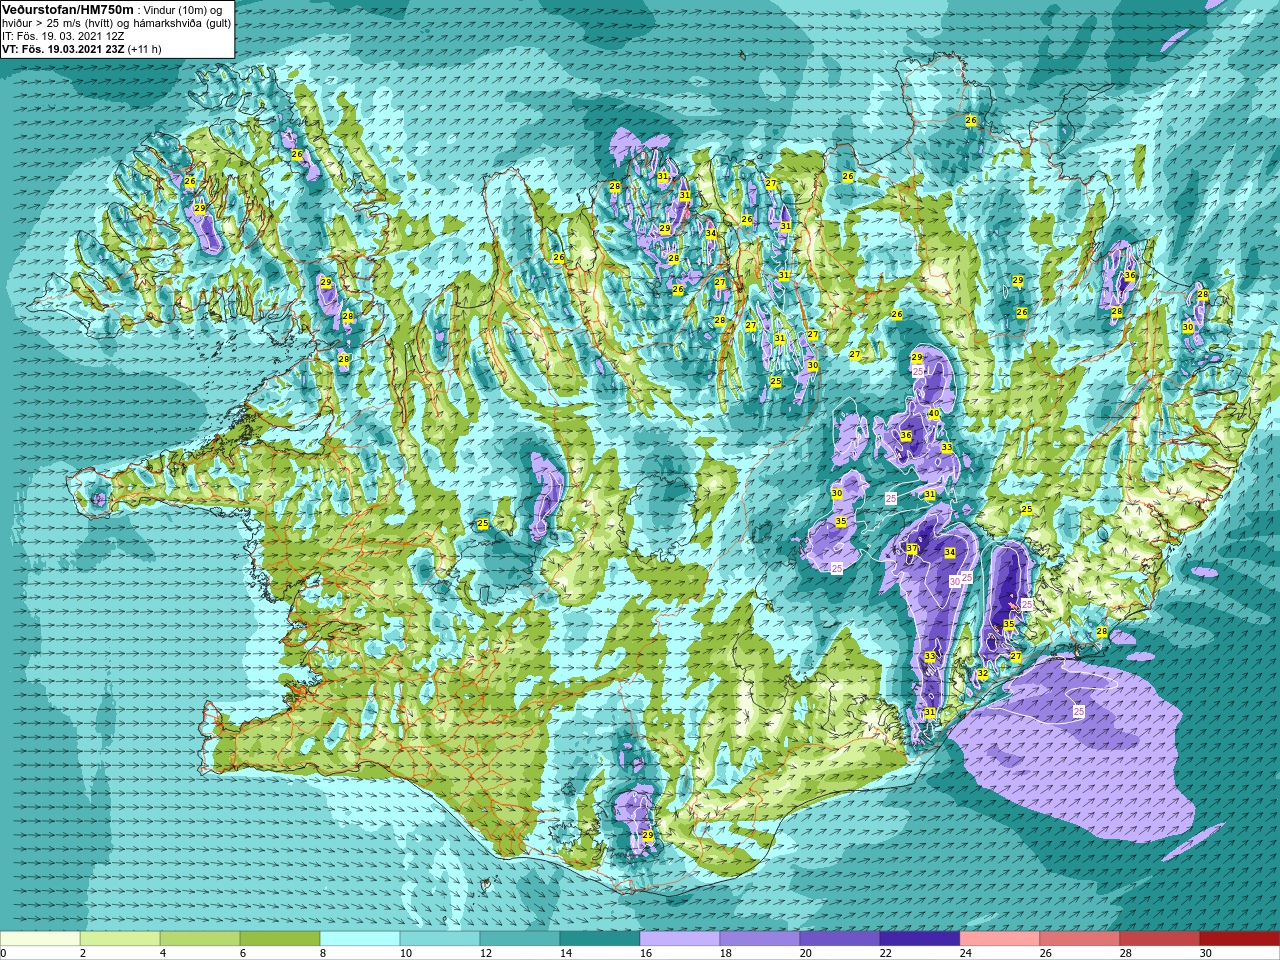Click the 'VT: Fös. 19.03.2021 23Z (+11 h)' line
This screenshot has height=960, width=1280.
pos(82,49)
